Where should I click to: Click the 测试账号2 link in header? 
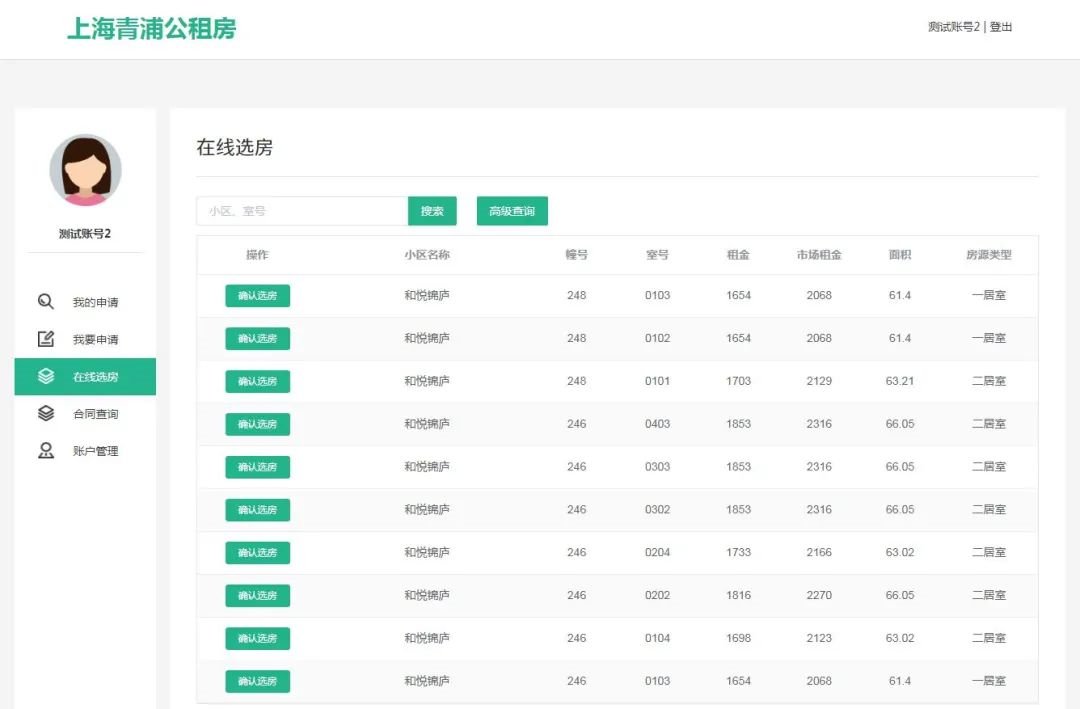(953, 27)
